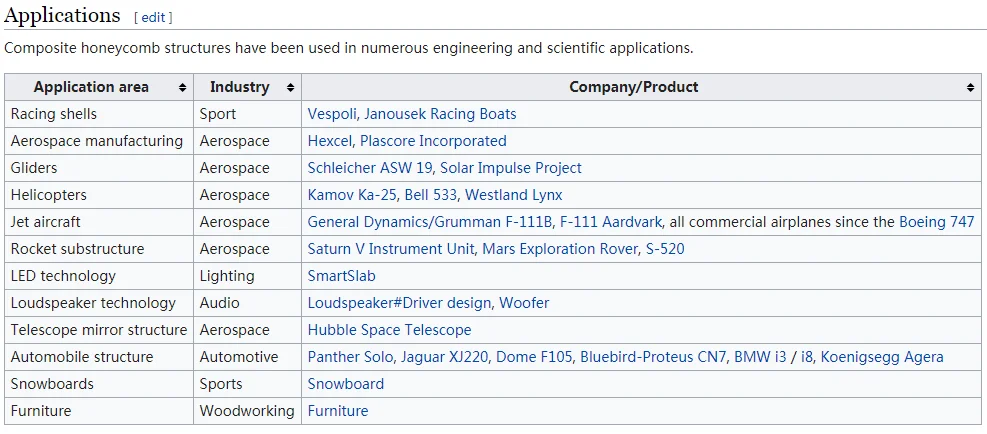Screen dimensions: 987x434
Task: Open the SmartSlab link
Action: point(341,276)
